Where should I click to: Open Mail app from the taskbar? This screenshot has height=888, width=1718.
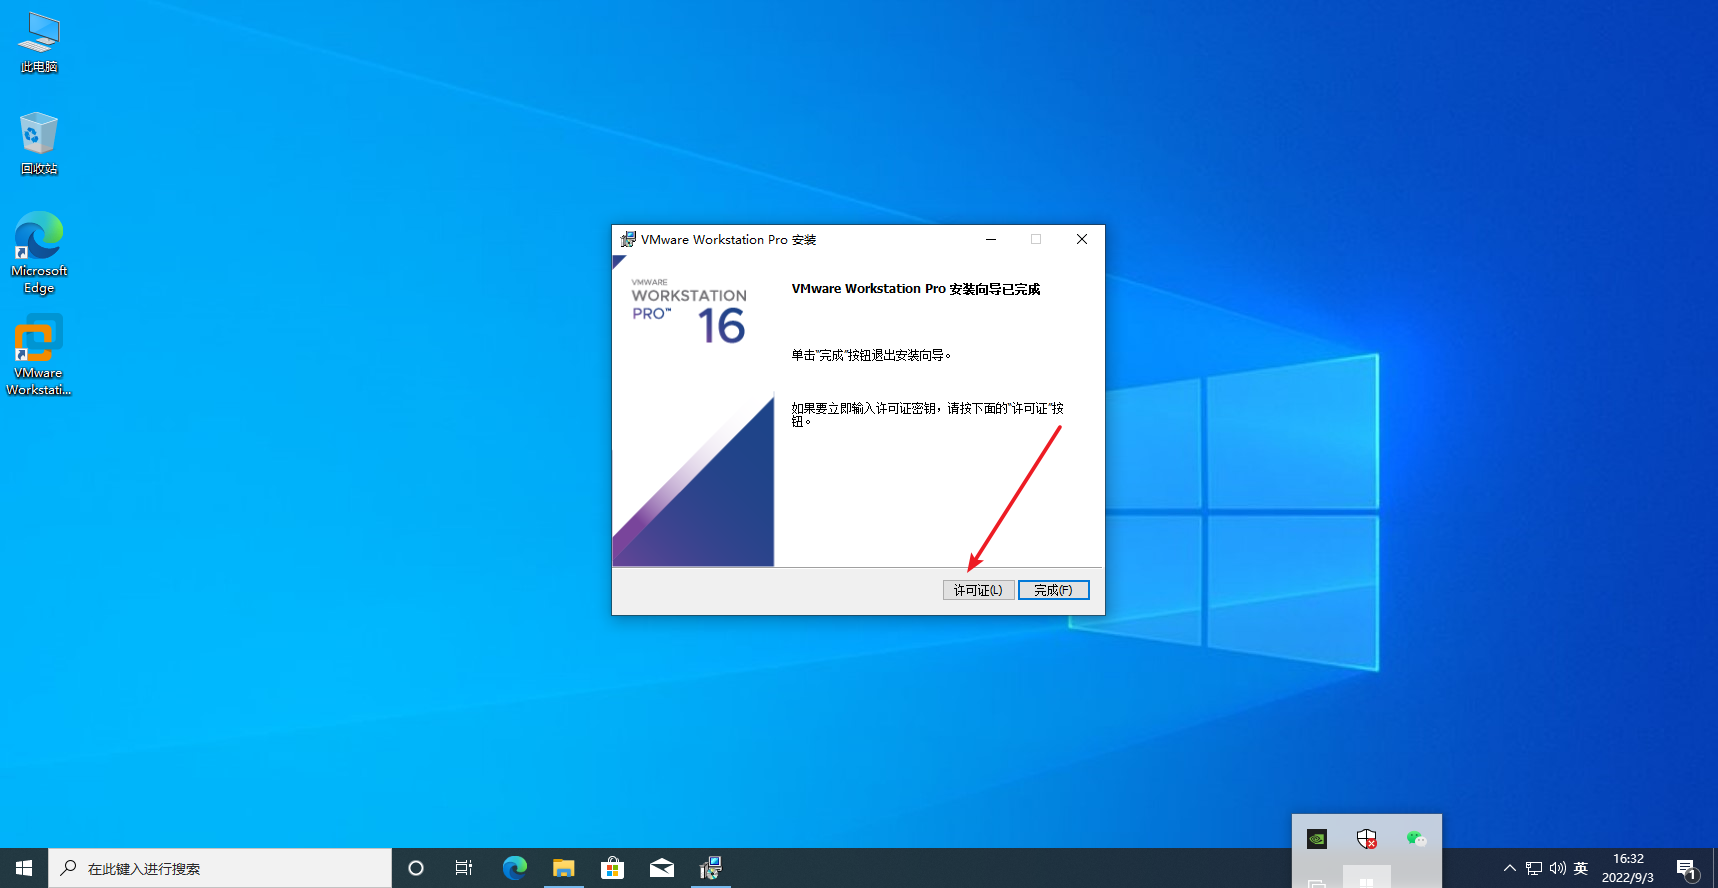coord(662,868)
